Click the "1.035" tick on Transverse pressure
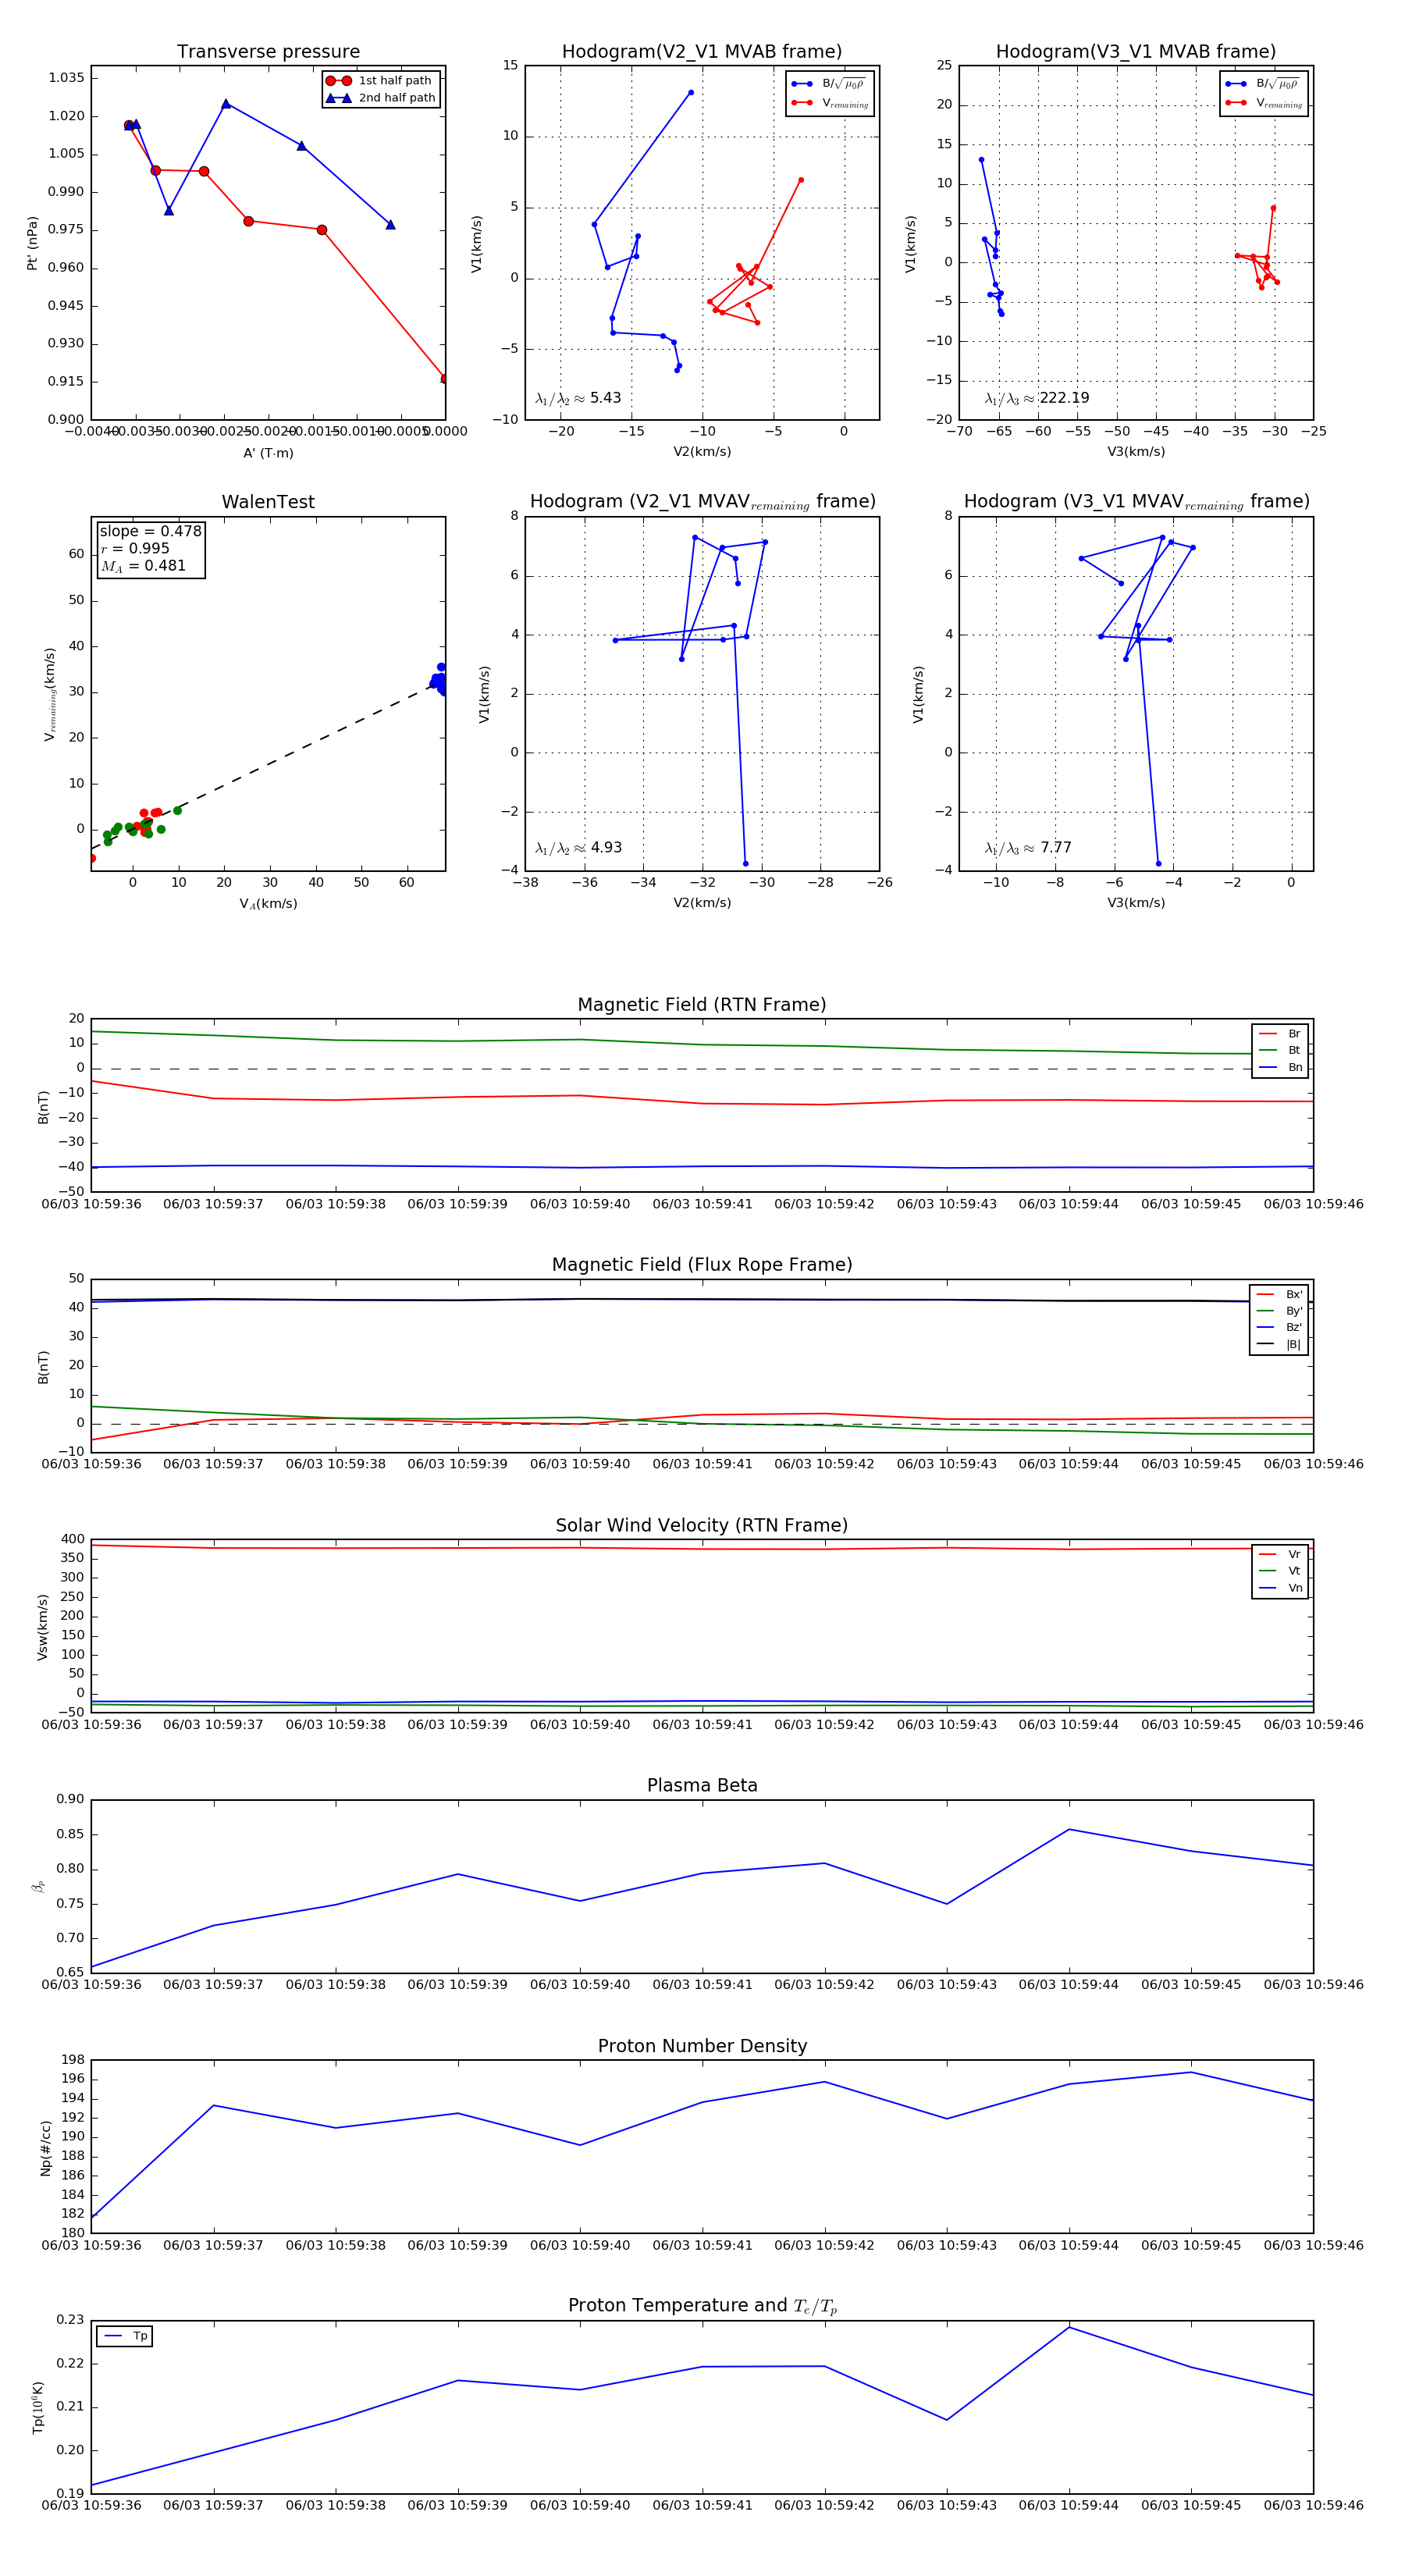The width and height of the screenshot is (1405, 2576). [67, 78]
